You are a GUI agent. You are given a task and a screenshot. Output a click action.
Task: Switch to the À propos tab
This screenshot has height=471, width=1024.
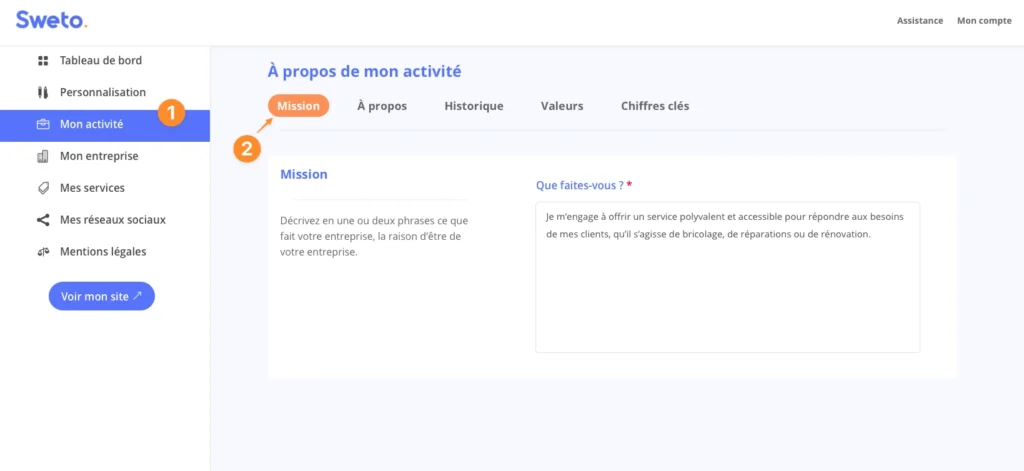tap(381, 106)
